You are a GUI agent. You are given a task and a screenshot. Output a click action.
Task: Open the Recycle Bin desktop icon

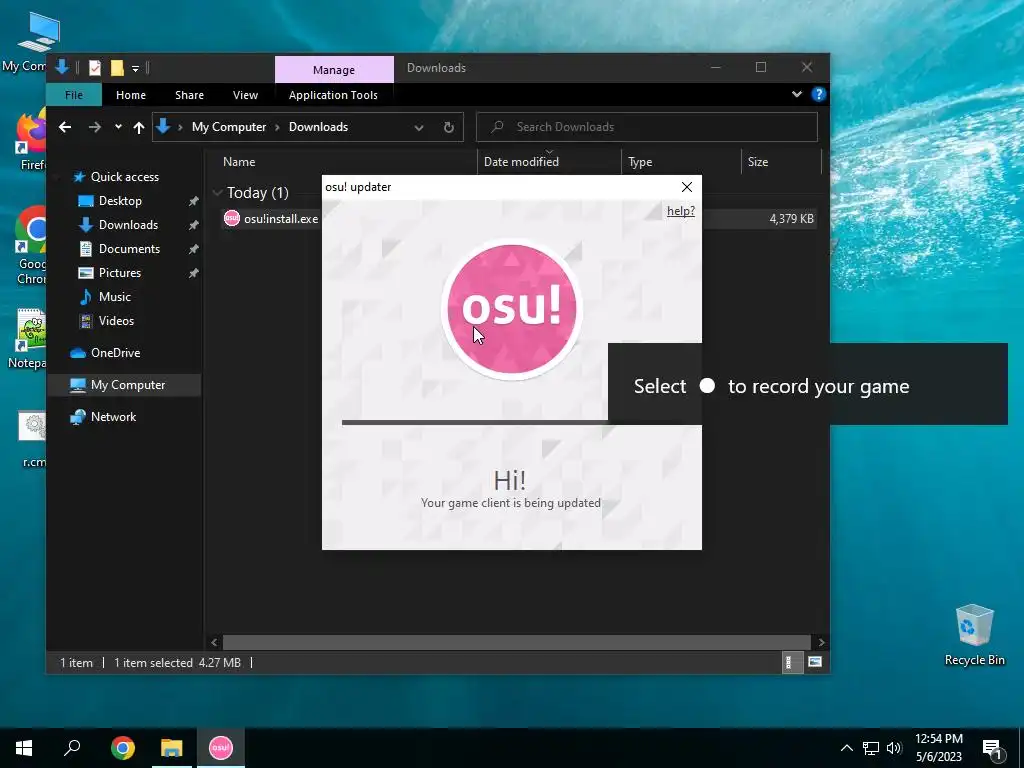[974, 635]
